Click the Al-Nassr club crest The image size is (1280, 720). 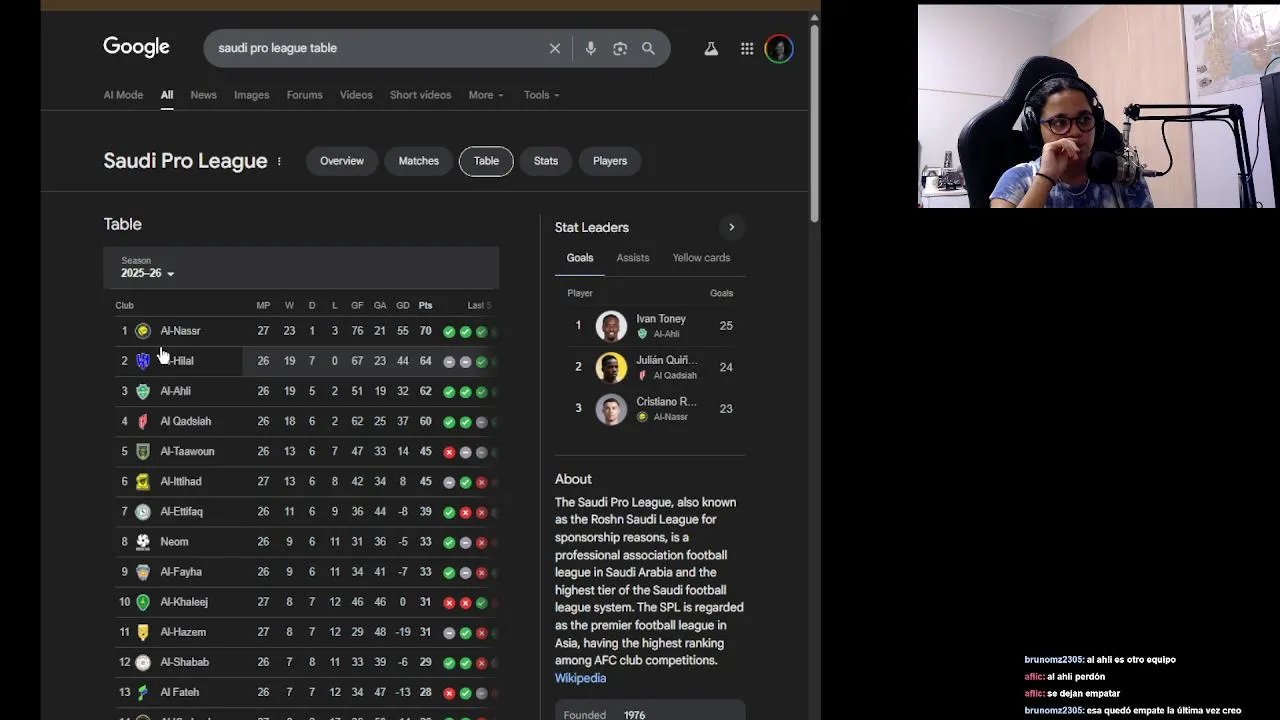click(143, 331)
